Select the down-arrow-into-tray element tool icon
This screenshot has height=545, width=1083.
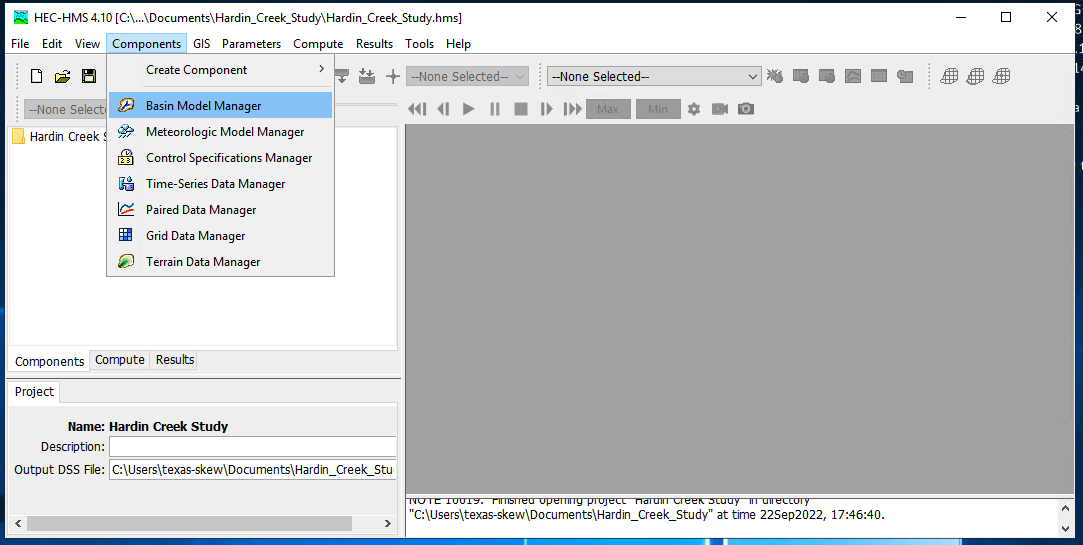click(x=367, y=77)
